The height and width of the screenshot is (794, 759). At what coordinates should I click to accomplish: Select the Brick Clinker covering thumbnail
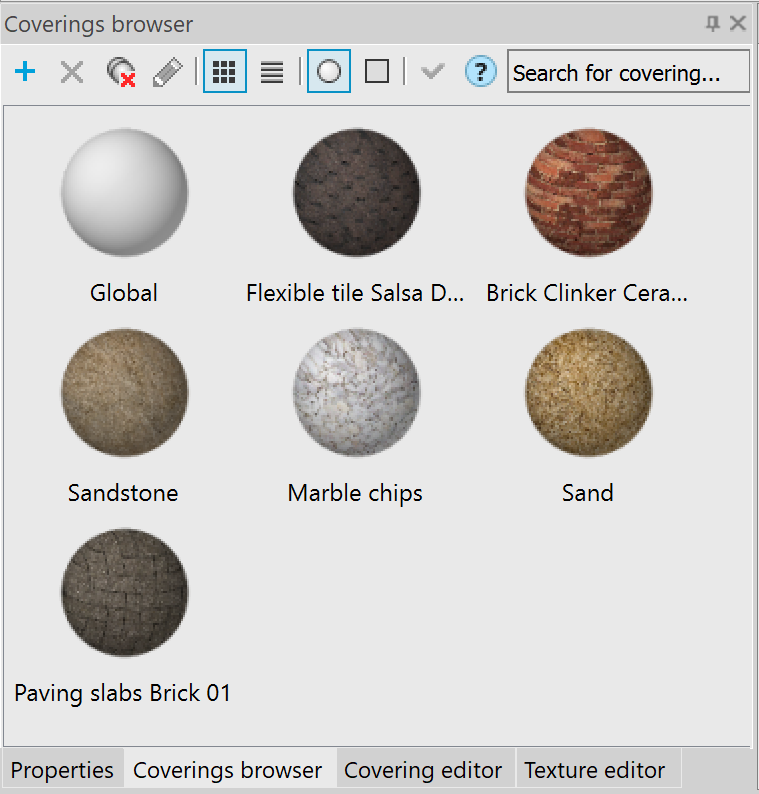tap(588, 192)
